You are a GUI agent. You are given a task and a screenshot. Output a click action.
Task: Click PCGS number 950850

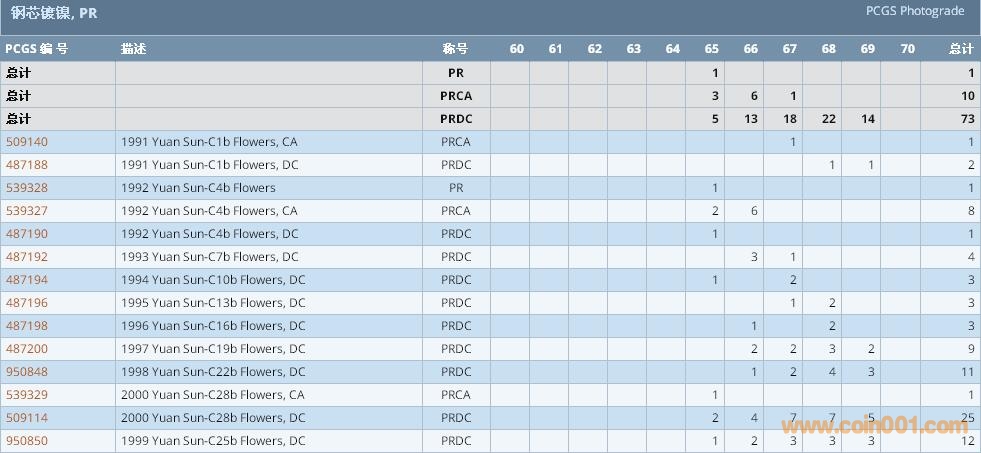[x=27, y=441]
